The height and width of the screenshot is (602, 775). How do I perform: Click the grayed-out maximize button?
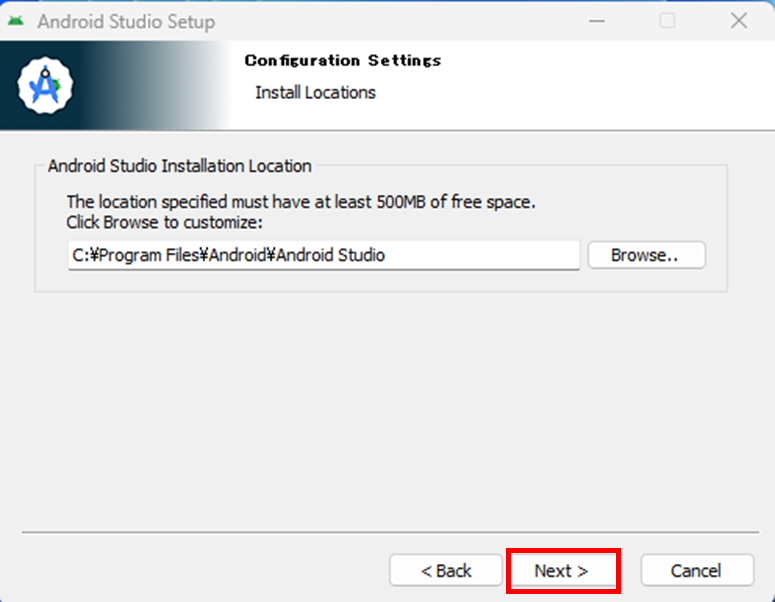[667, 21]
